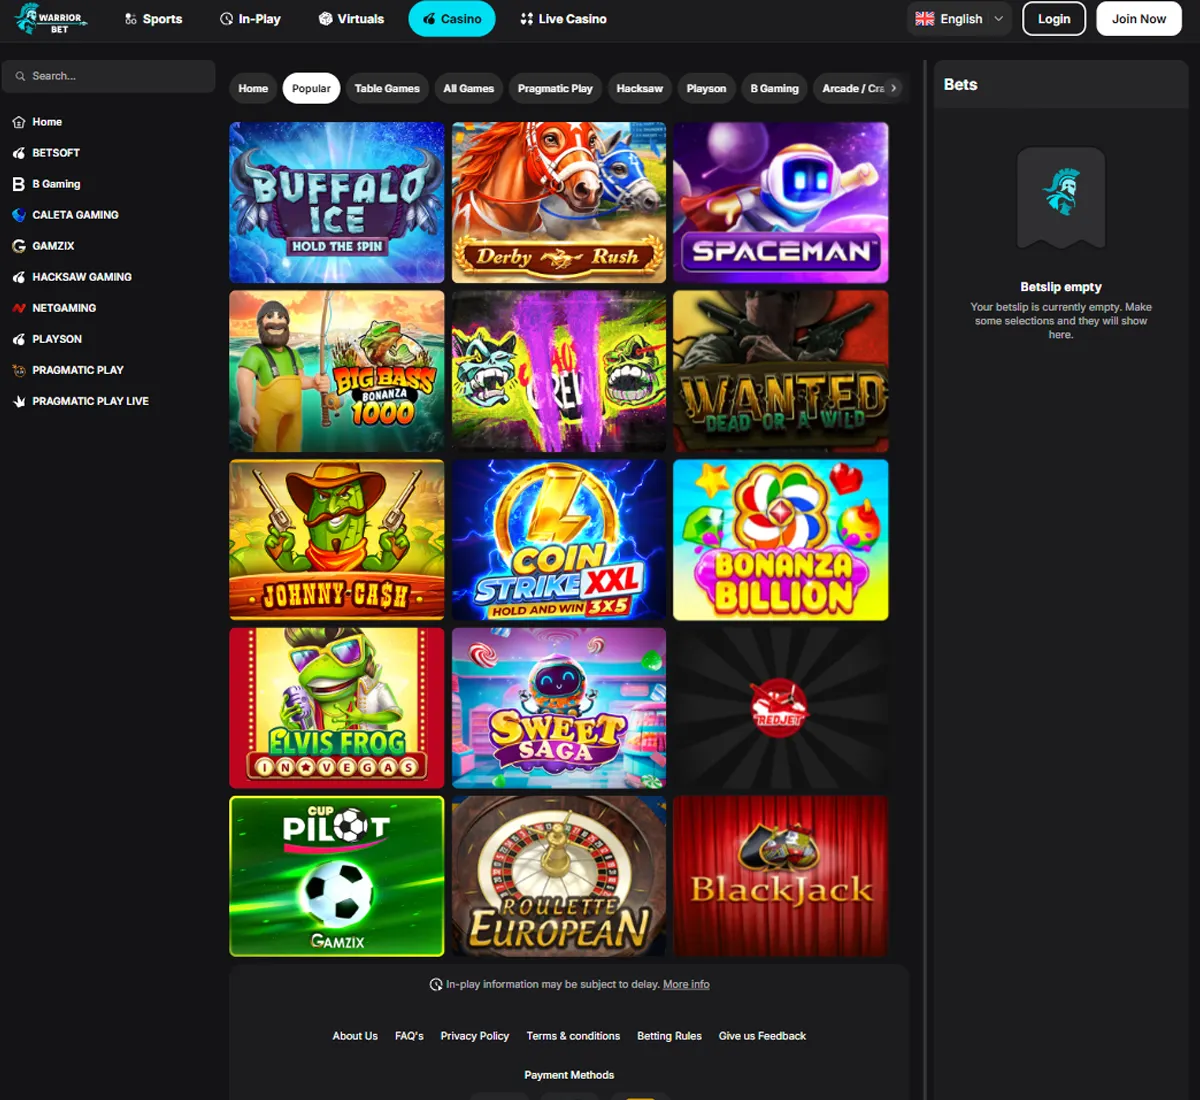
Task: Open the RedJet game tile
Action: 781,708
